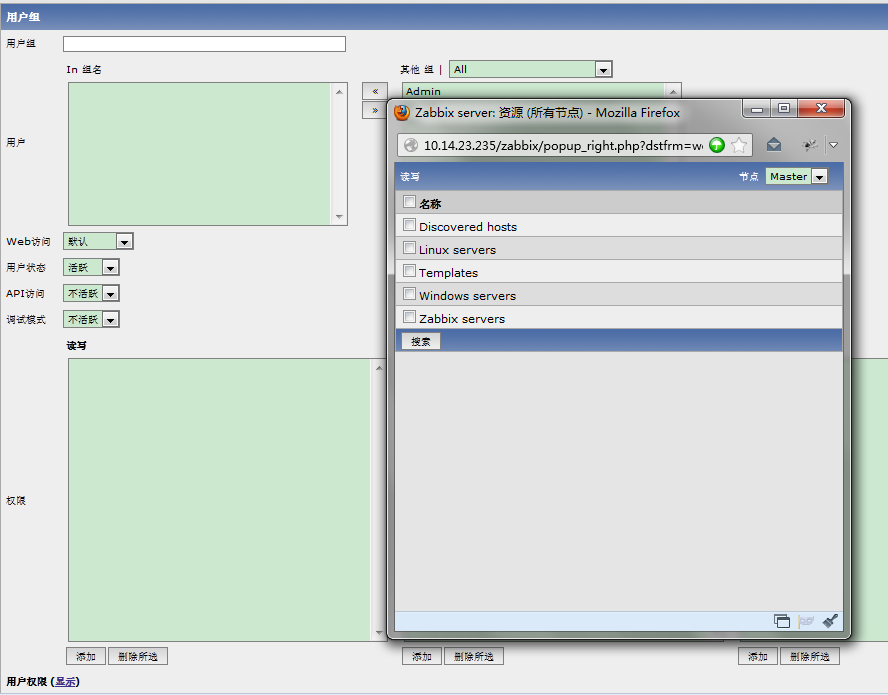888x695 pixels.
Task: Click the 搜索 button in the popup
Action: pos(421,342)
